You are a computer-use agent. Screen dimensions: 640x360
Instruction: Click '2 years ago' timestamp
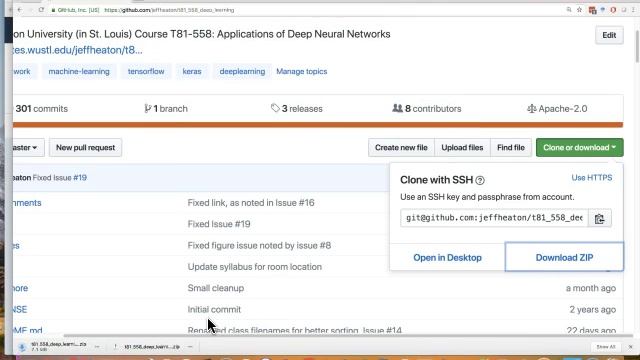click(593, 309)
